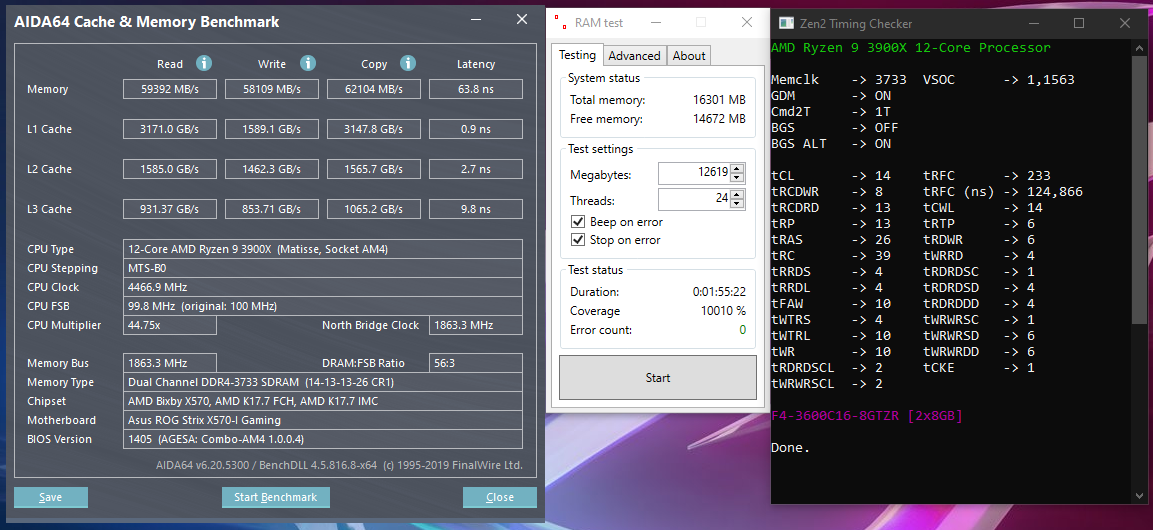Open the About tab in RAM test
1153x530 pixels.
(689, 56)
